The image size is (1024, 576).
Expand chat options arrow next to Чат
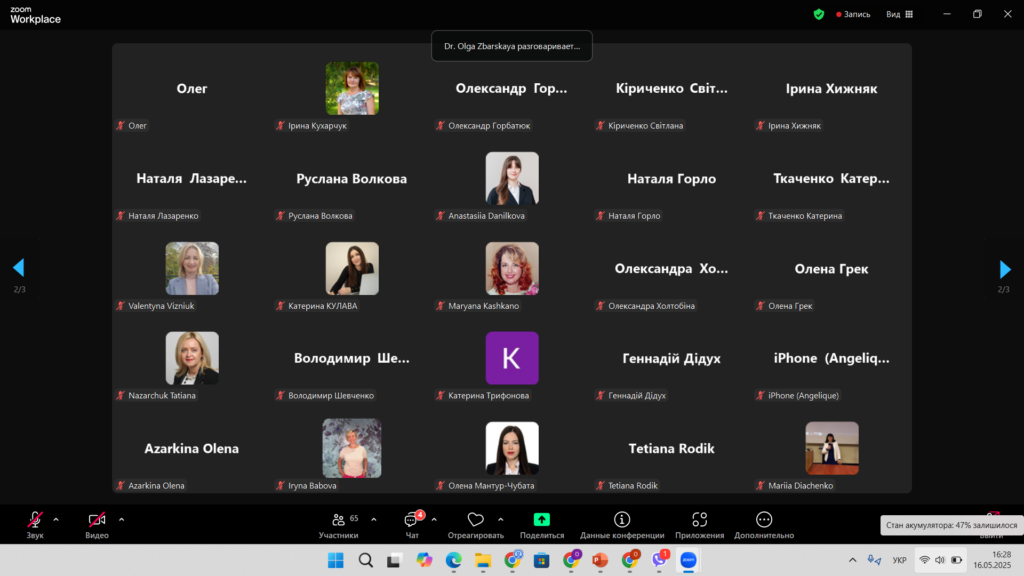click(434, 520)
